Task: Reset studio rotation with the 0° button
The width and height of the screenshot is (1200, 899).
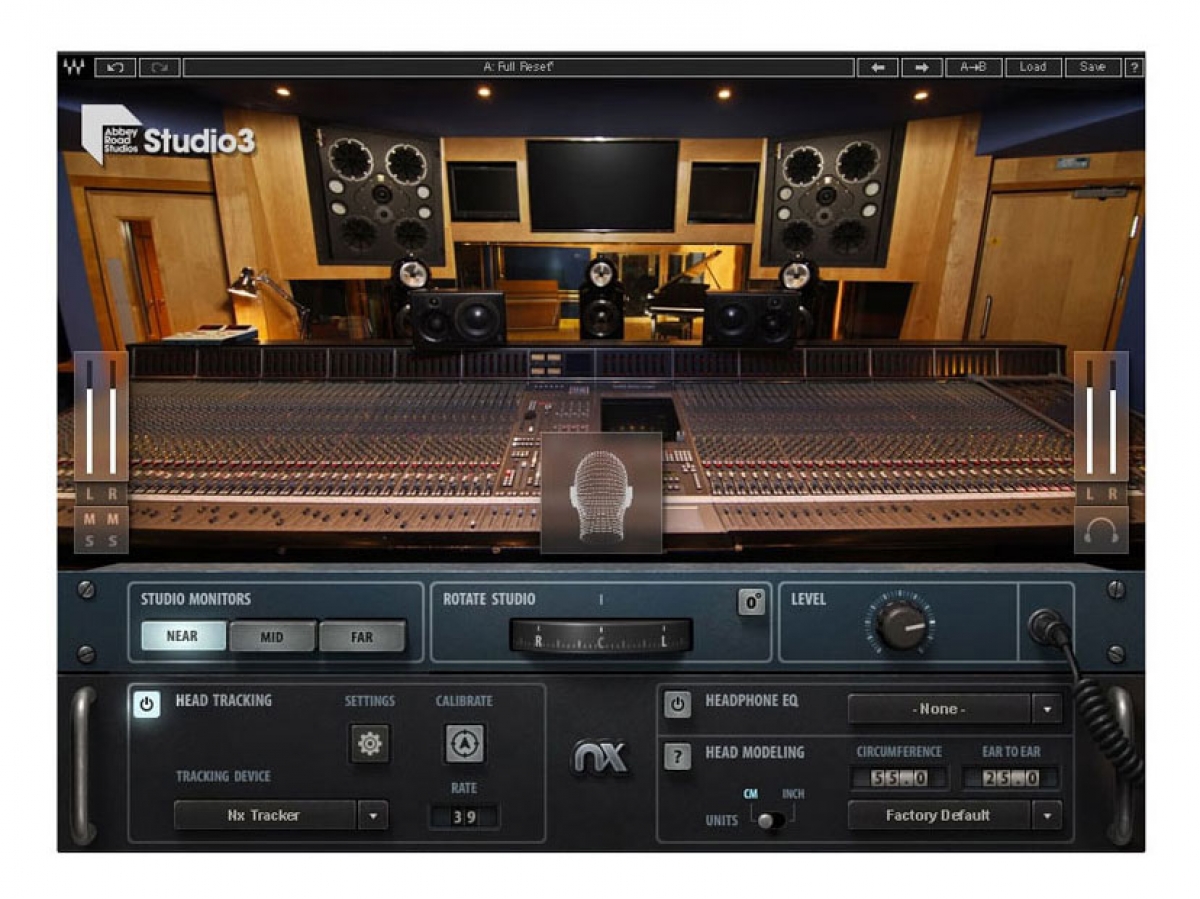Action: [751, 602]
